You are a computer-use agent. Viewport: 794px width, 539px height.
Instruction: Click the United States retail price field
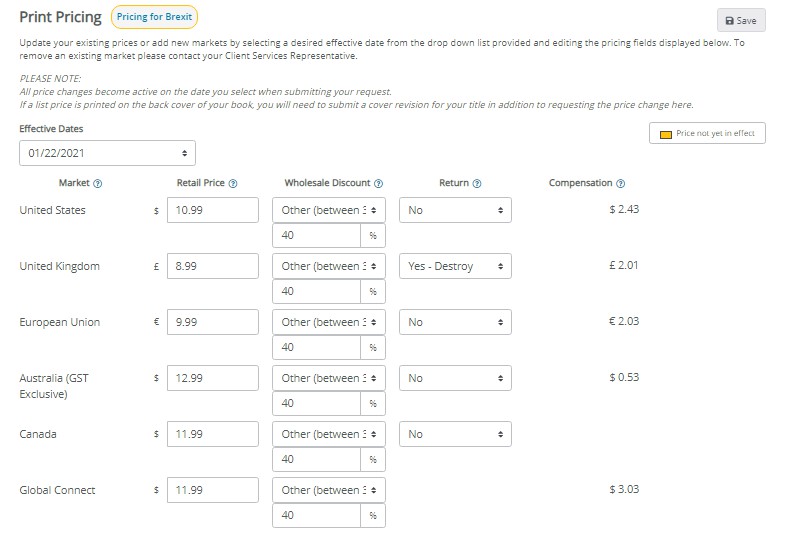(x=213, y=211)
